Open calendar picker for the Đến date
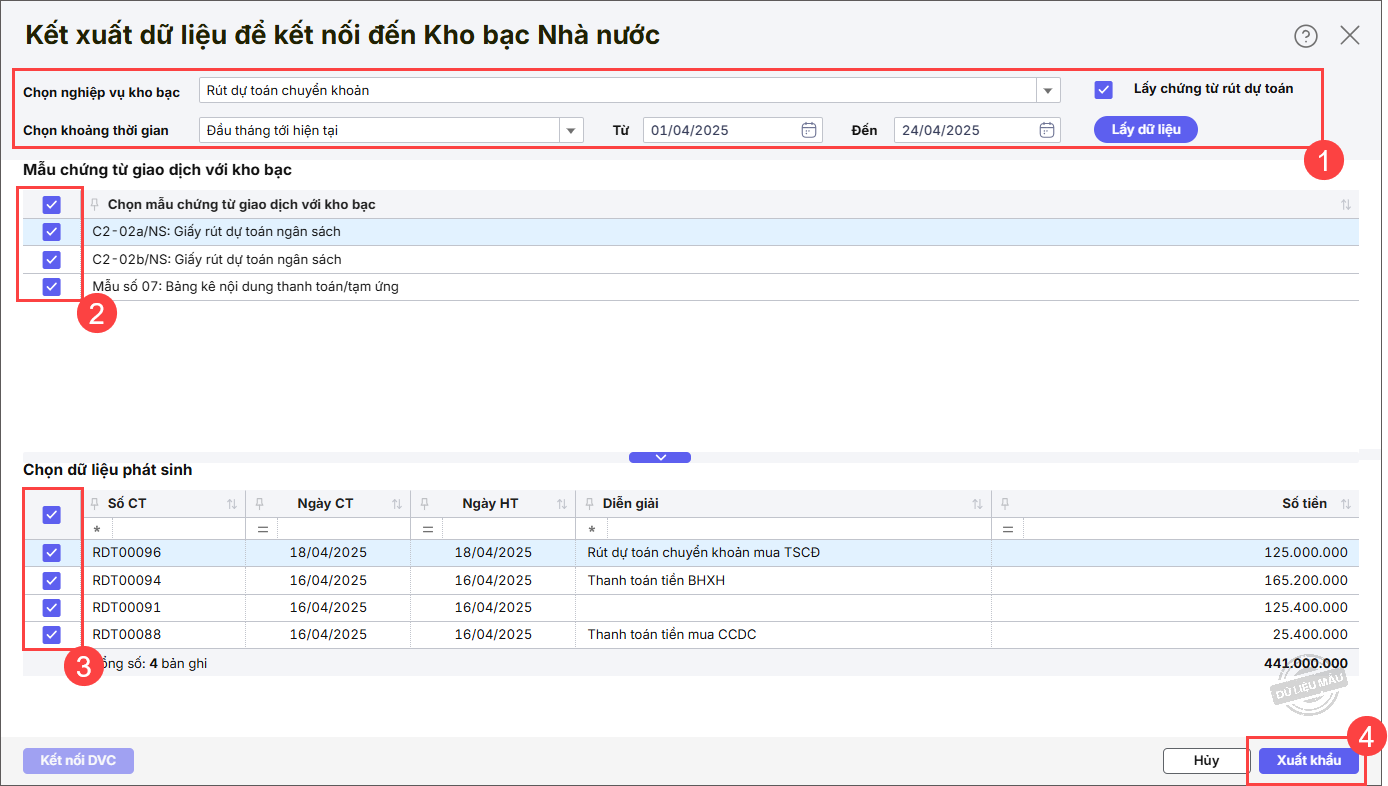1388x786 pixels. [1046, 130]
